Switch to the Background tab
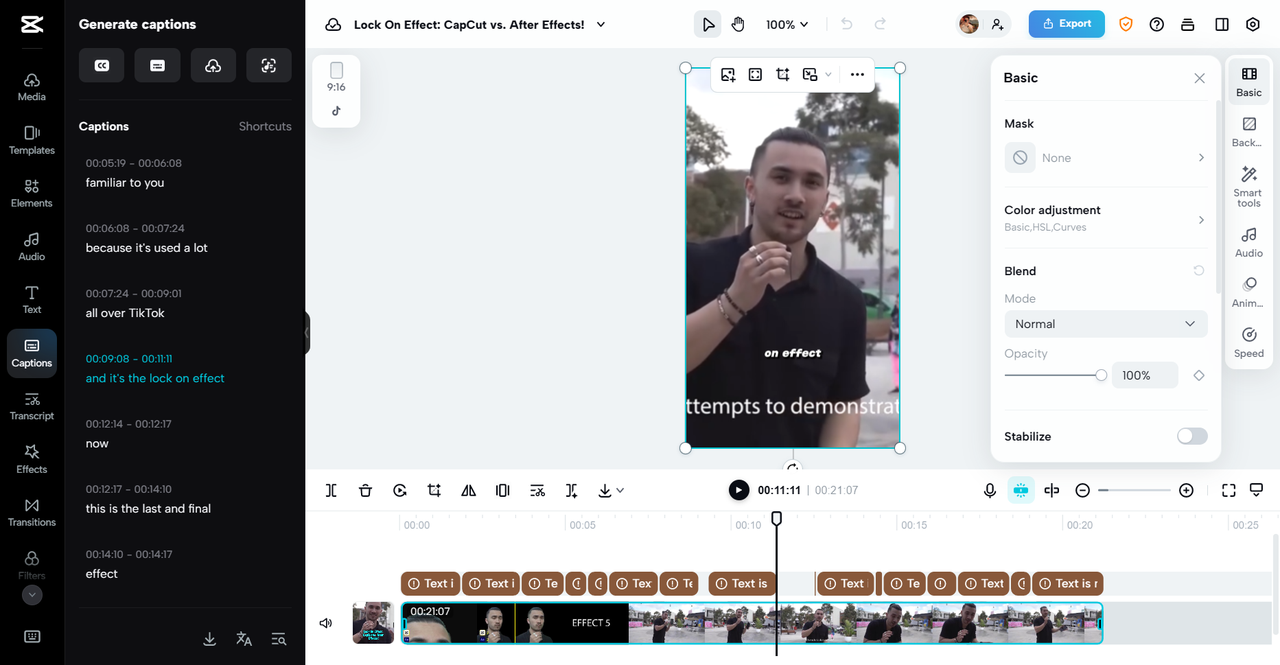Image resolution: width=1280 pixels, height=665 pixels. coord(1248,132)
